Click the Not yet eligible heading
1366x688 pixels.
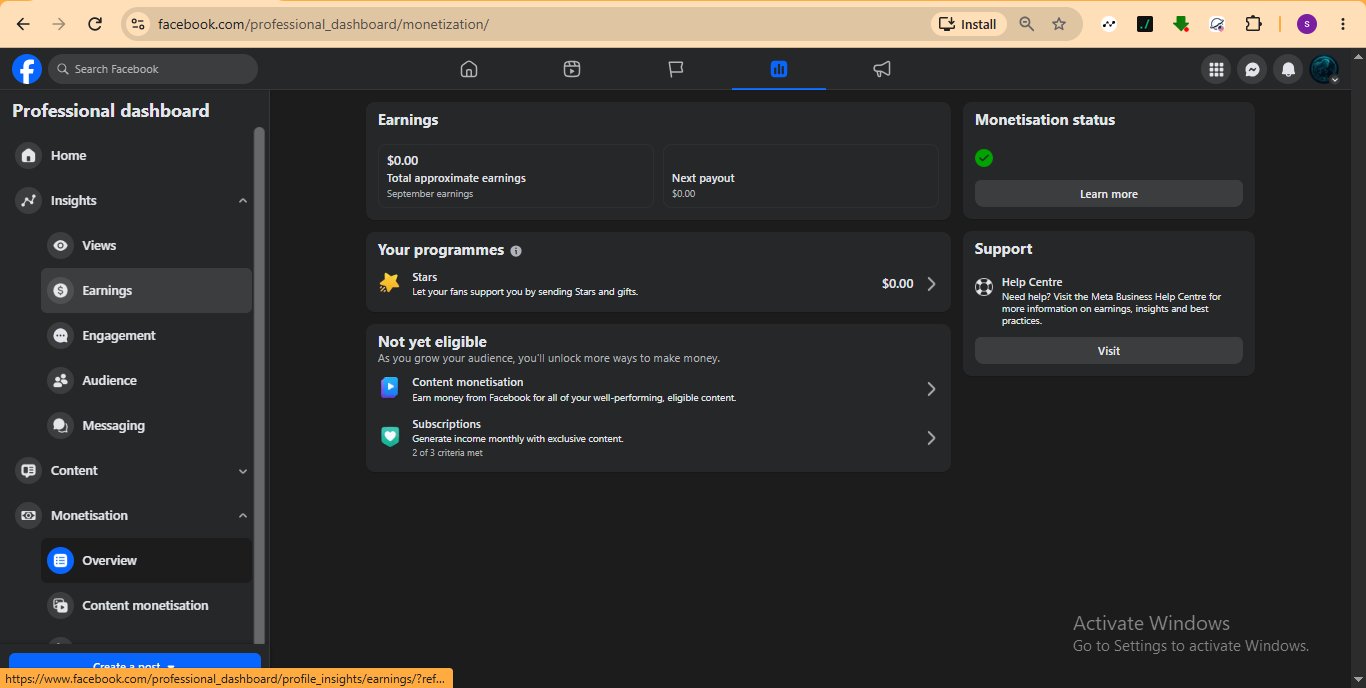click(432, 342)
